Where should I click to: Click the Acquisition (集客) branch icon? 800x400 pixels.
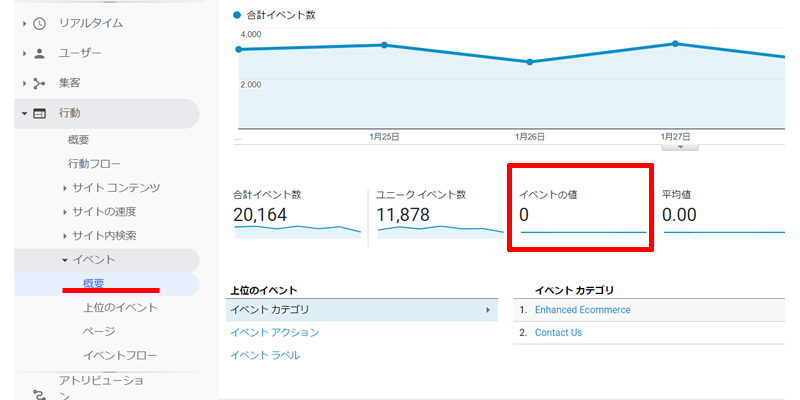click(x=39, y=83)
